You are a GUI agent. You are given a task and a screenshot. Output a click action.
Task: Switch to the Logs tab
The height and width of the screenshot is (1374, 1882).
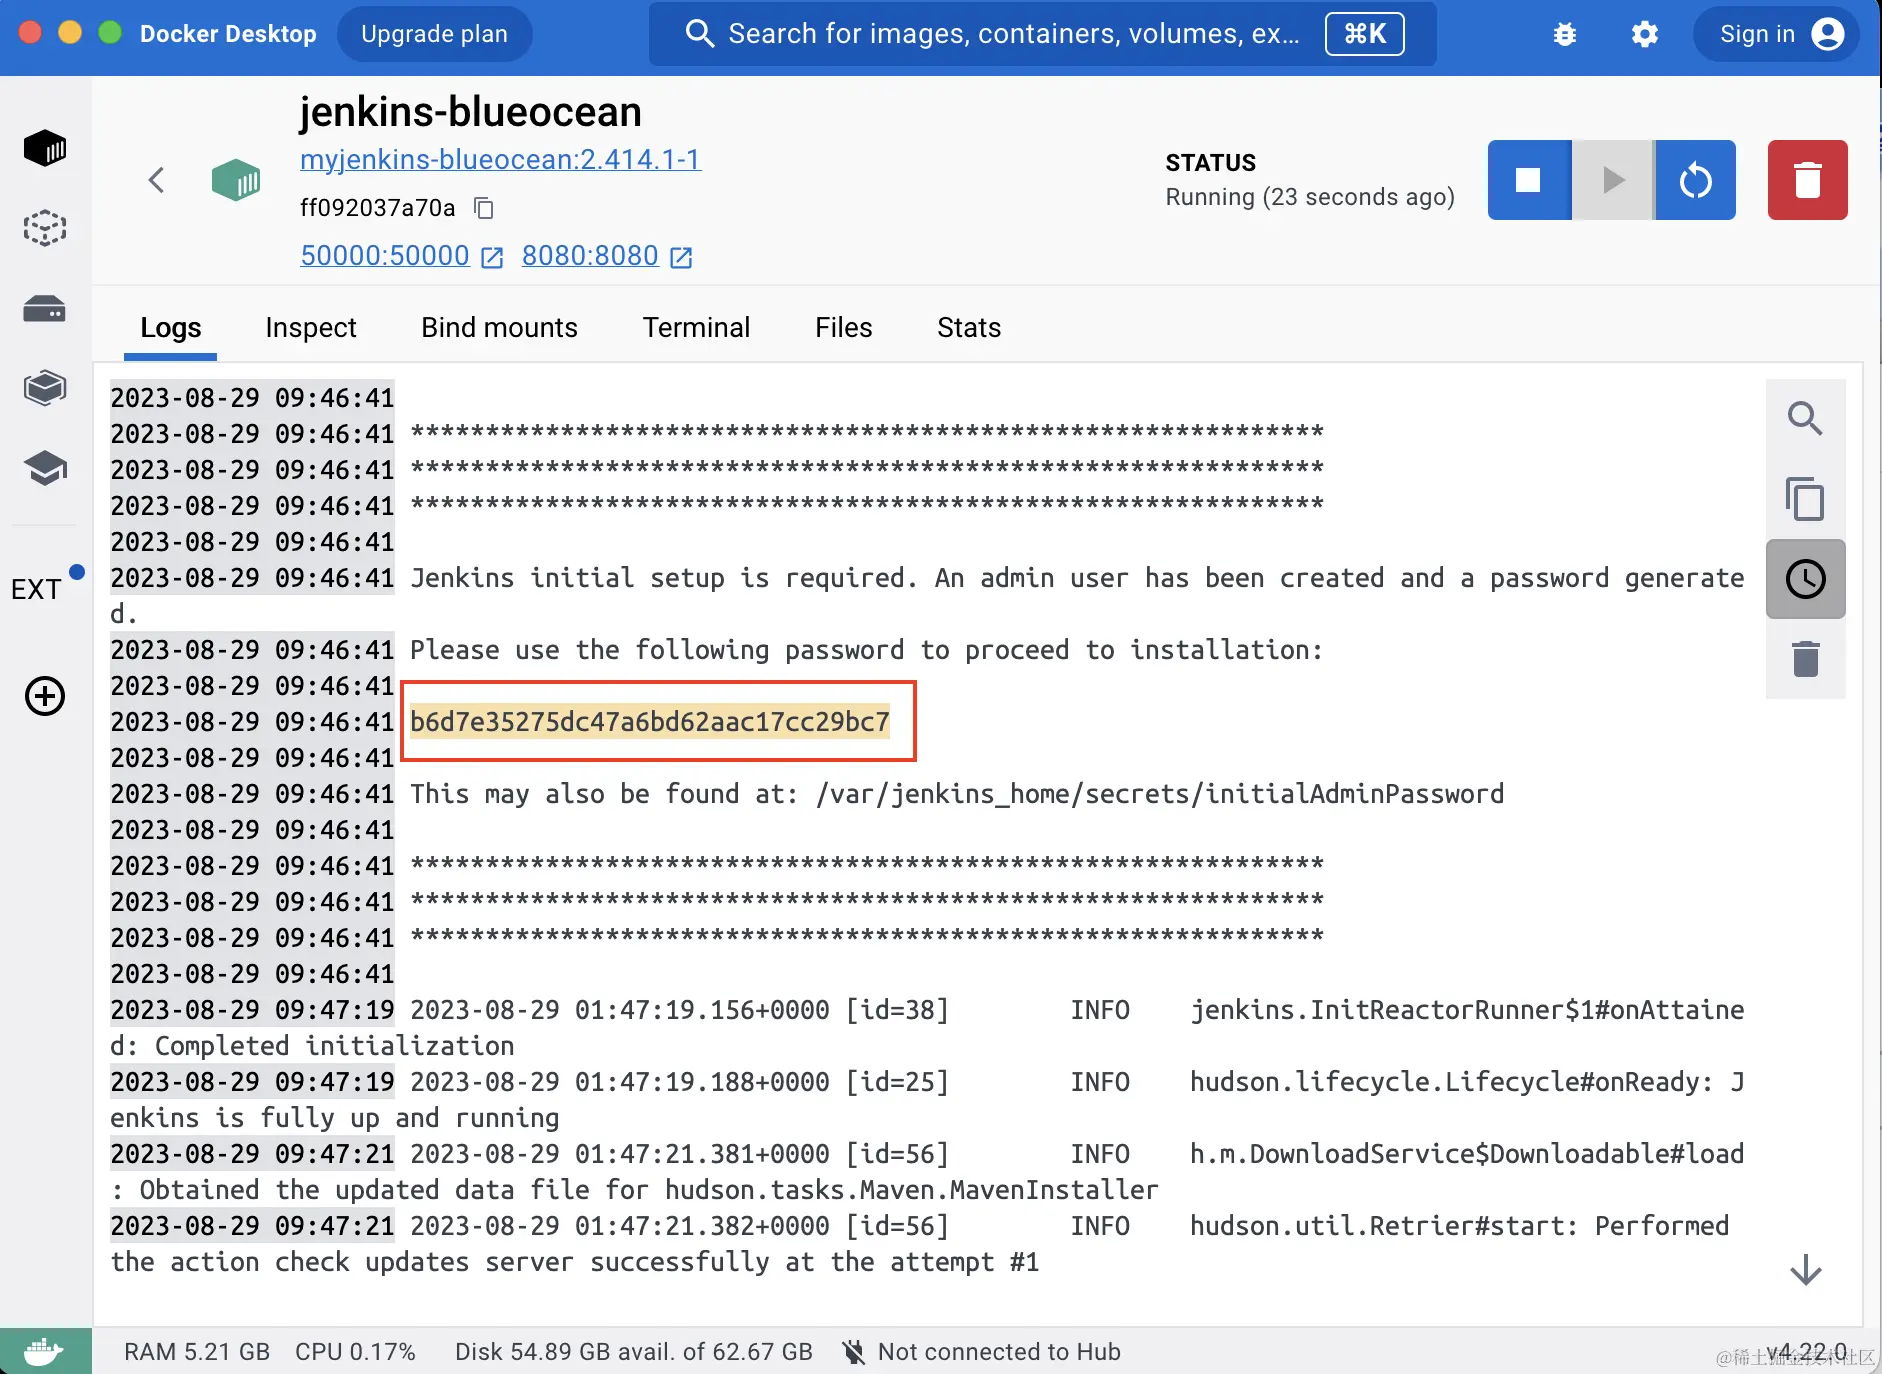(x=170, y=328)
